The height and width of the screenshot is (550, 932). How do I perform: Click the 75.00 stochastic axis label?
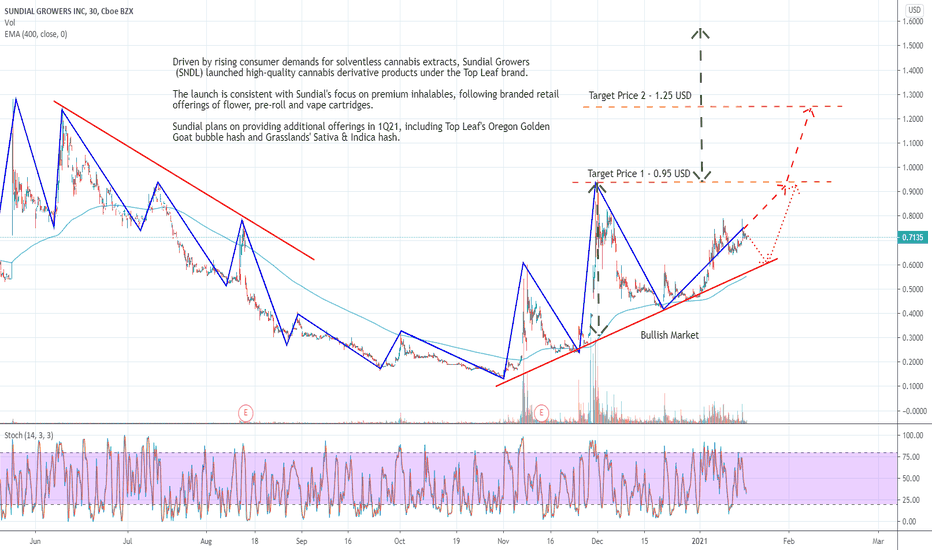(911, 457)
